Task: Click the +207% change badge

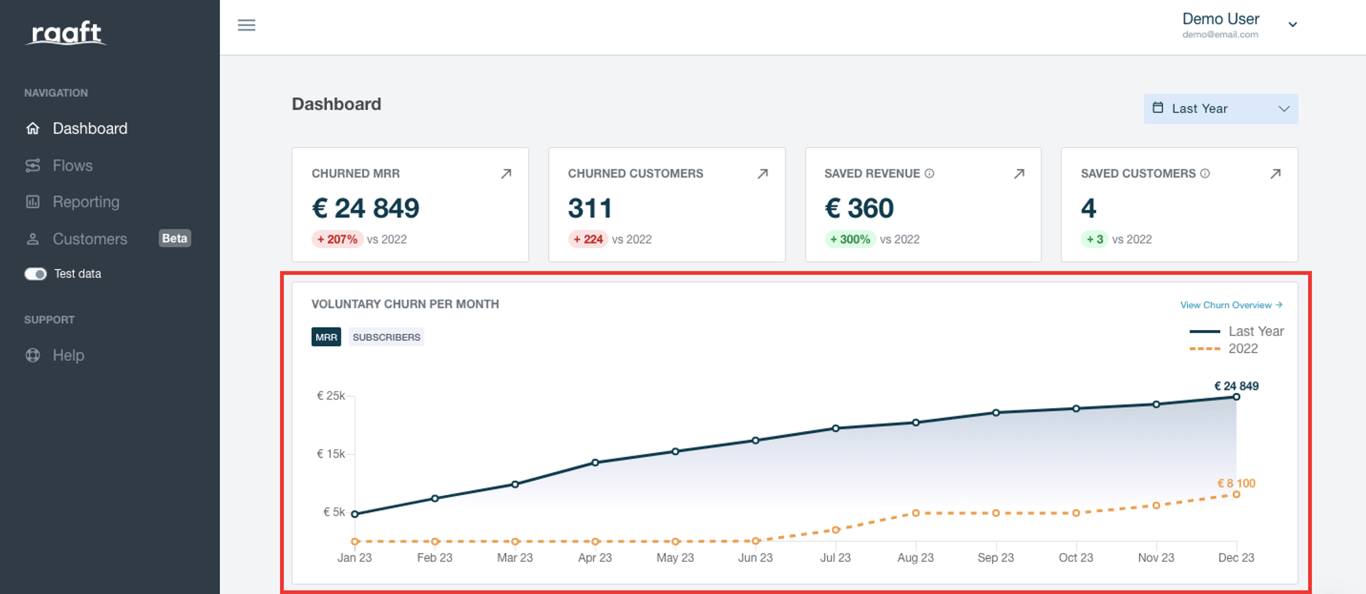Action: click(x=337, y=239)
